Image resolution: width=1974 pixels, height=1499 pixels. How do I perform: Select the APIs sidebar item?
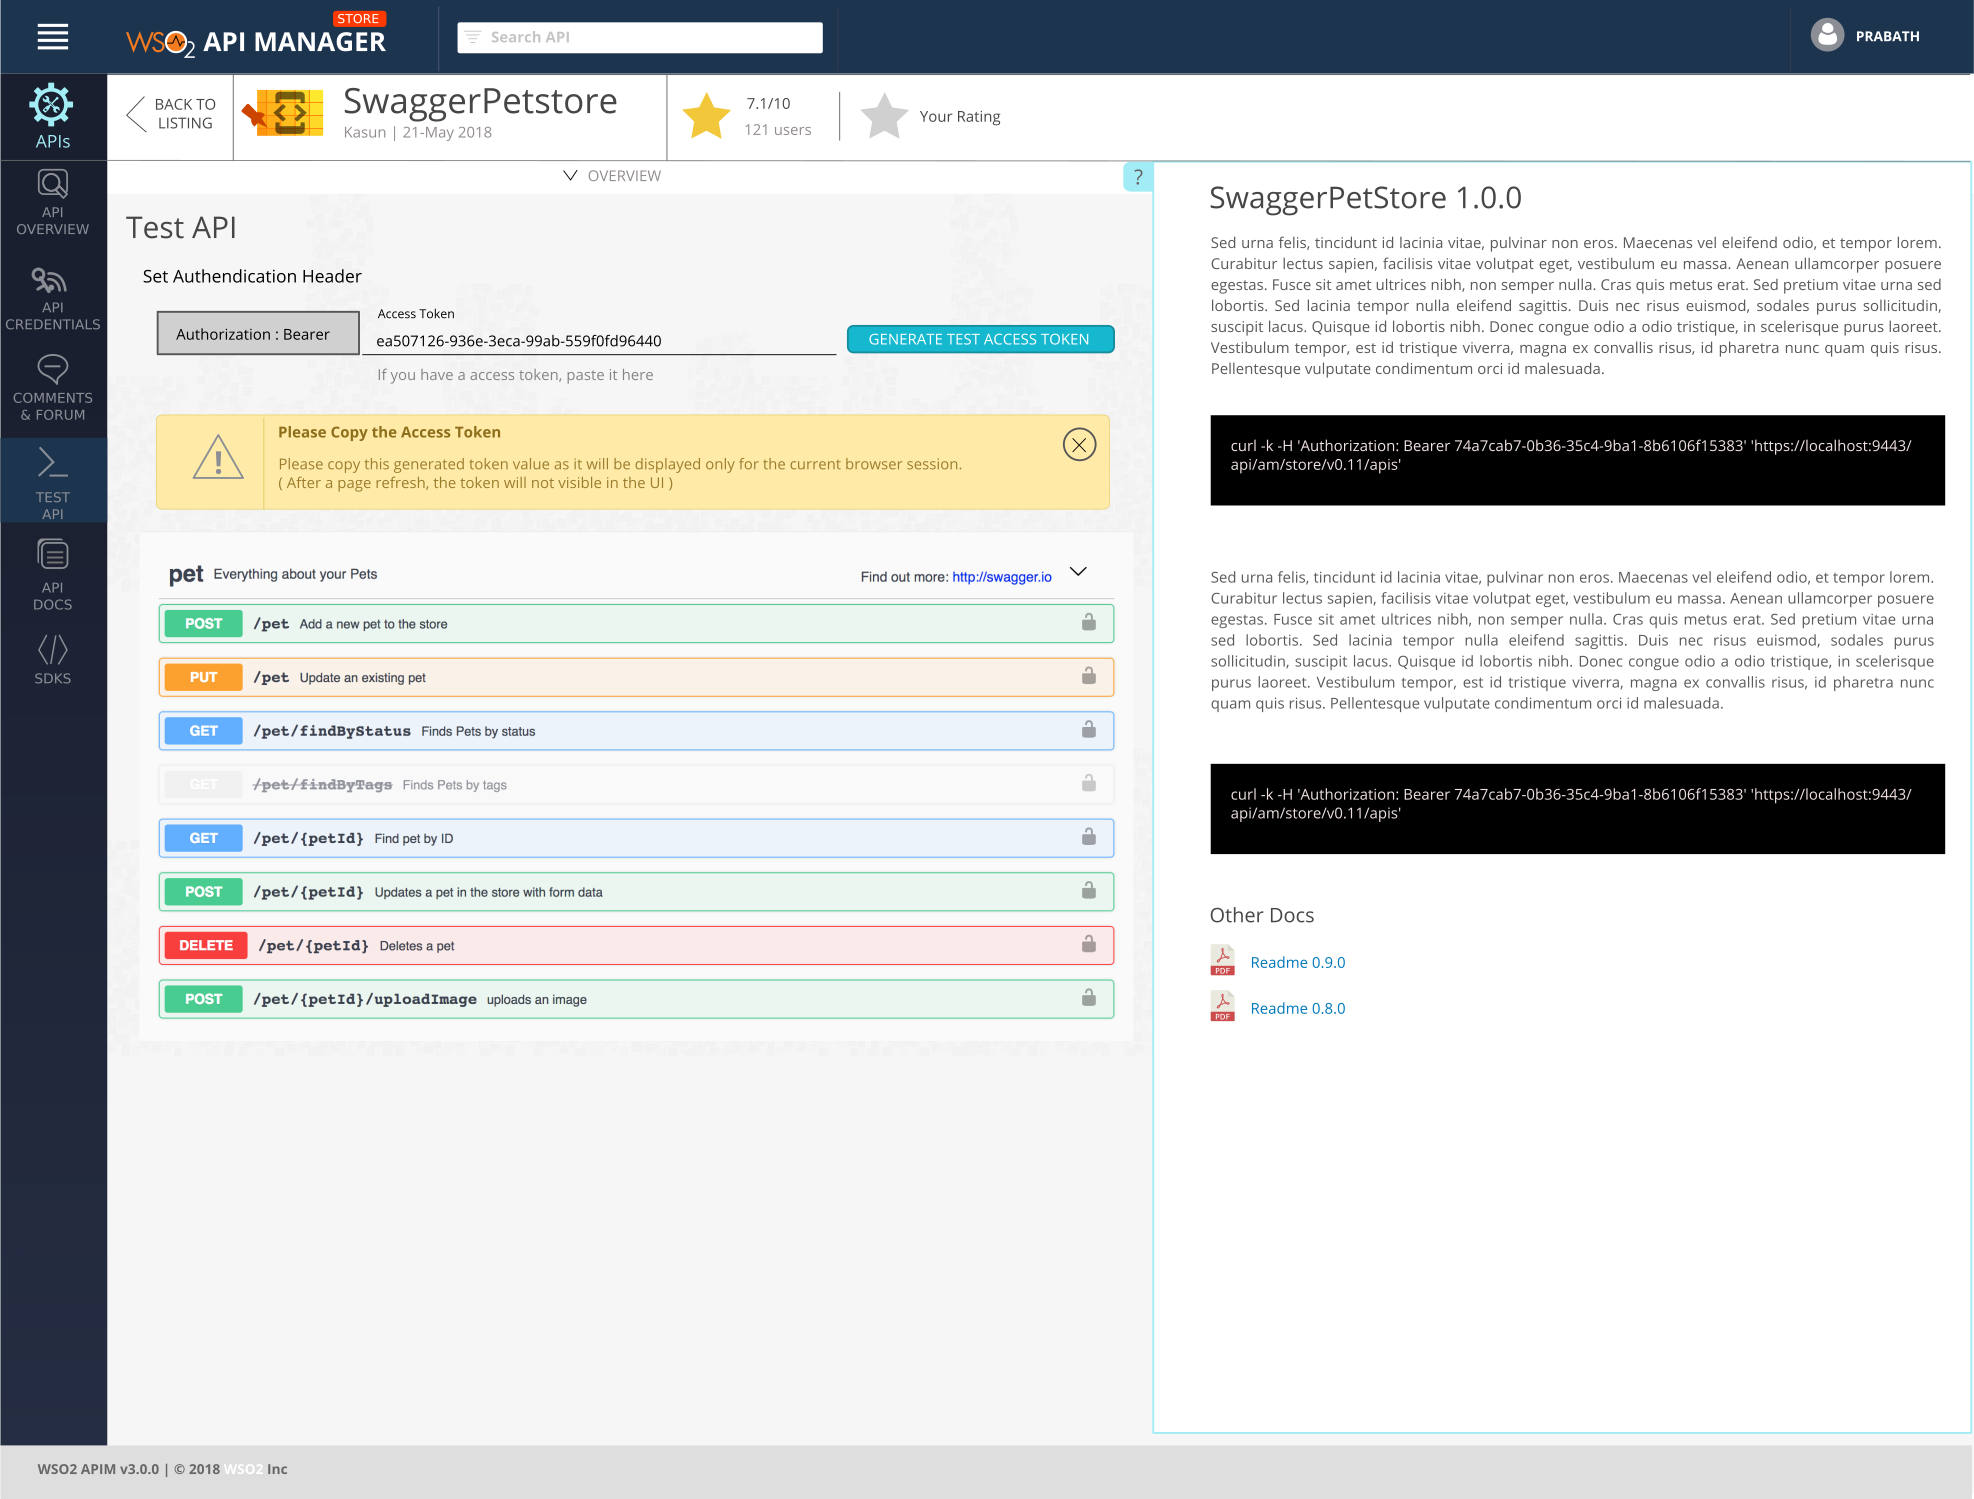(52, 116)
